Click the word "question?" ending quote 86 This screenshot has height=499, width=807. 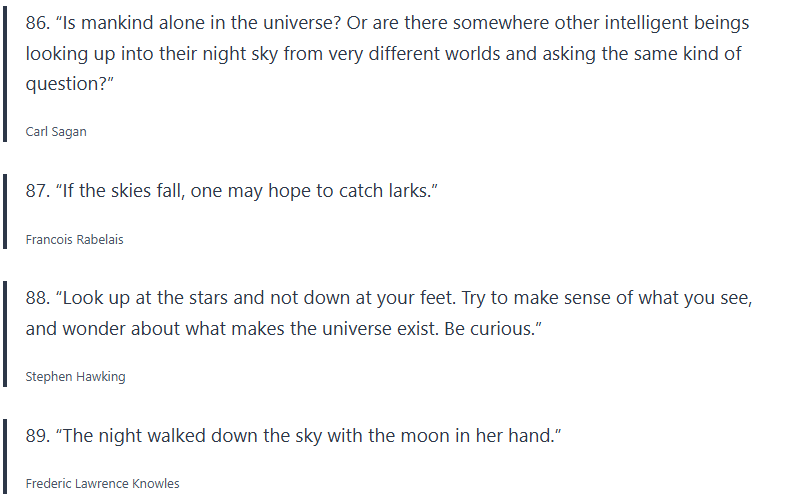click(69, 84)
